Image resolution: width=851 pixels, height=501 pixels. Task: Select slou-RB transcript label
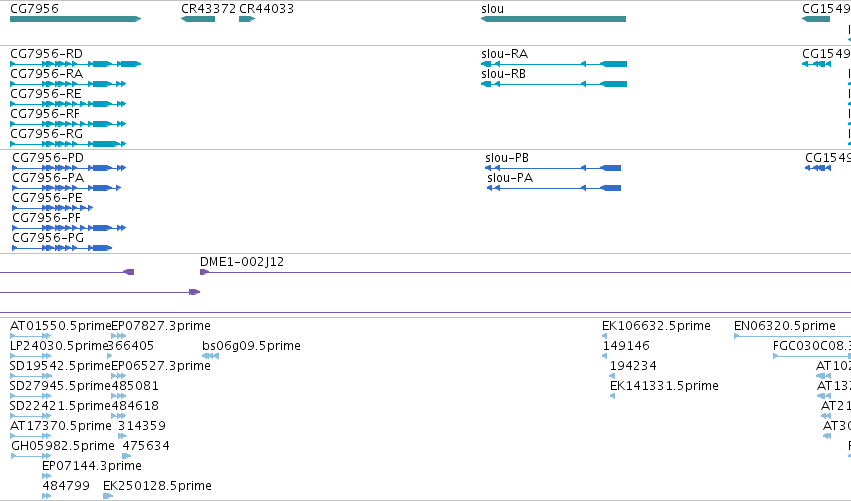pyautogui.click(x=503, y=74)
